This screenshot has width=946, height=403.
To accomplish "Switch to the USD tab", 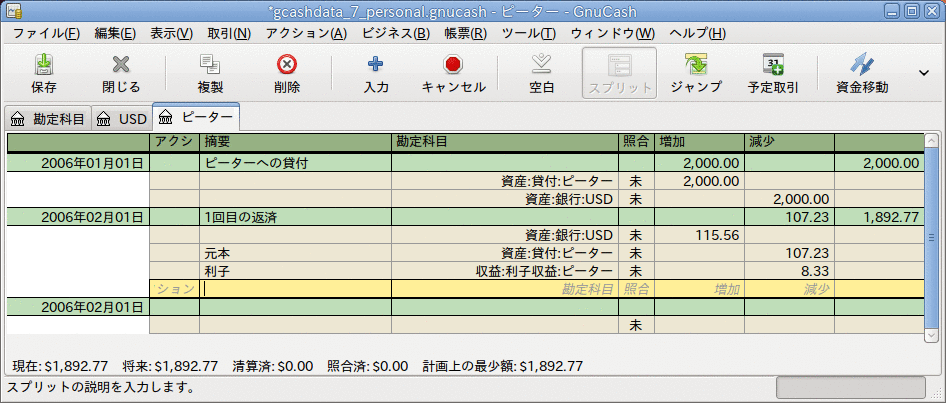I will pyautogui.click(x=122, y=118).
